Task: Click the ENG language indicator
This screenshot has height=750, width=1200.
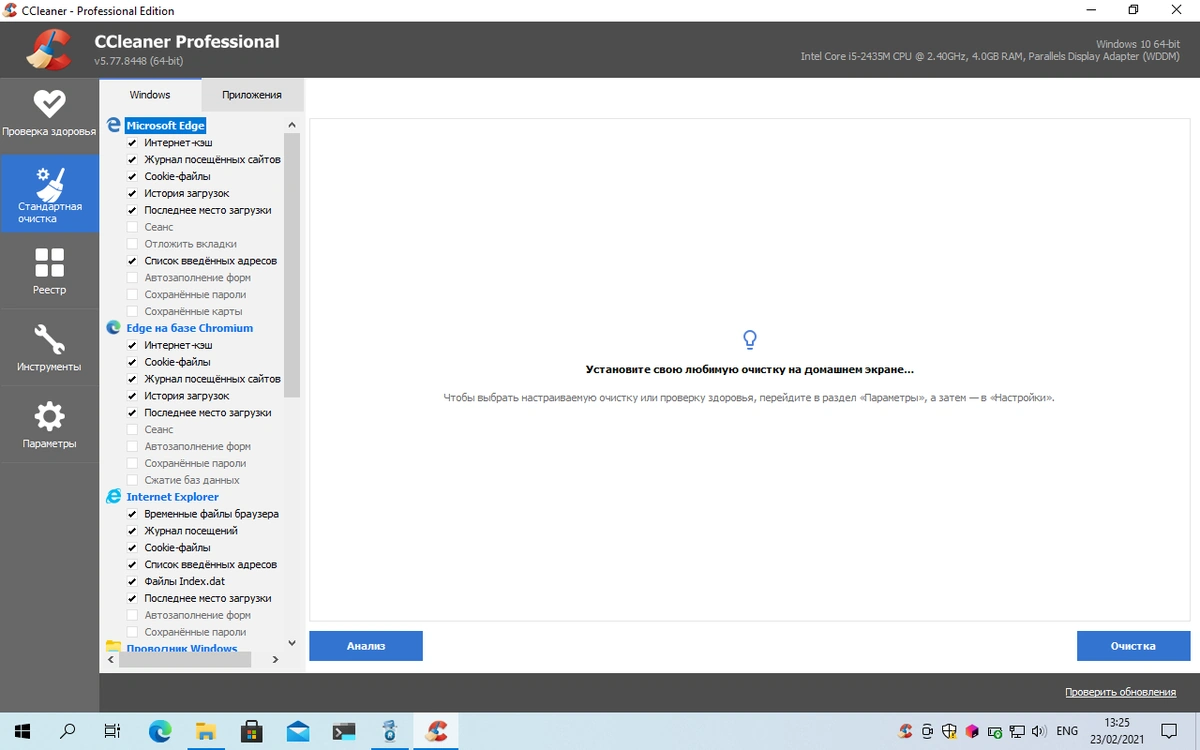Action: coord(1067,731)
